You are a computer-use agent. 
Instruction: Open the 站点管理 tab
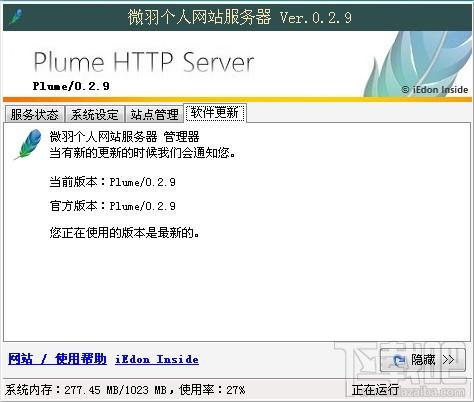coord(154,114)
